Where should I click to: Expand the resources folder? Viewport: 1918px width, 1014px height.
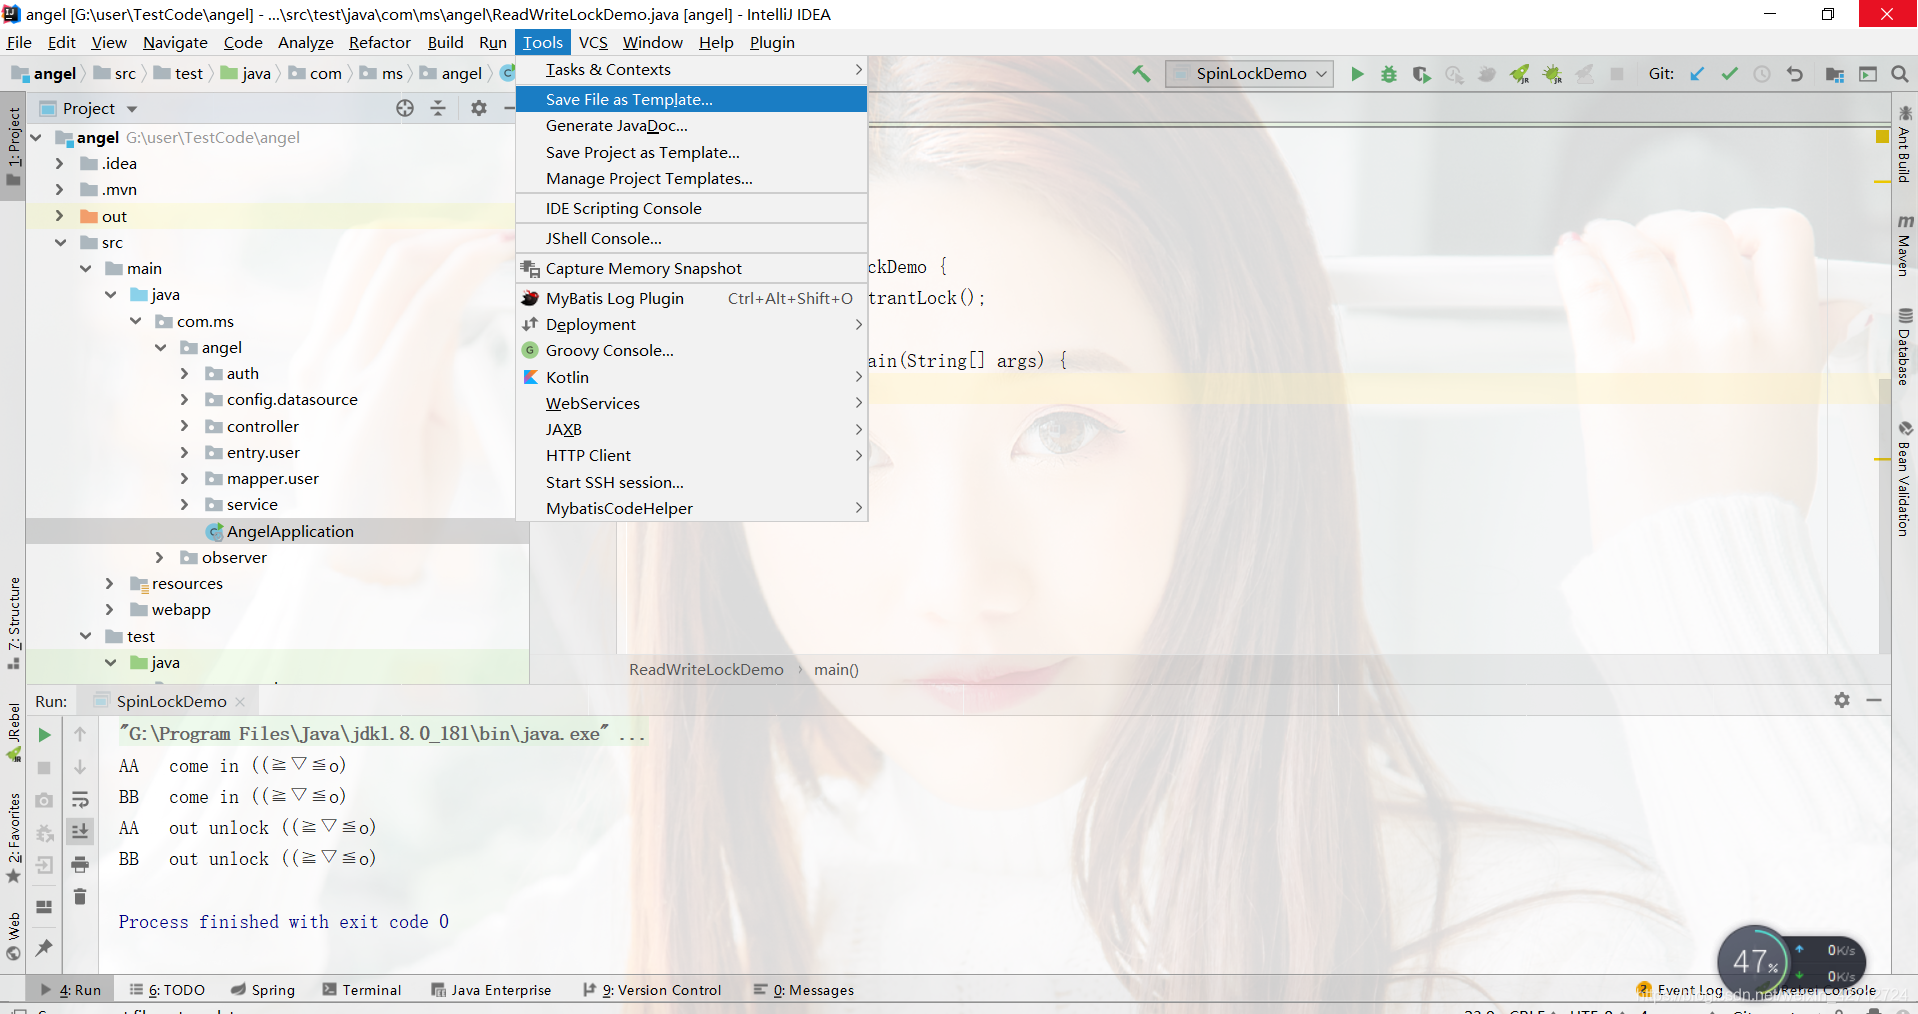tap(110, 583)
